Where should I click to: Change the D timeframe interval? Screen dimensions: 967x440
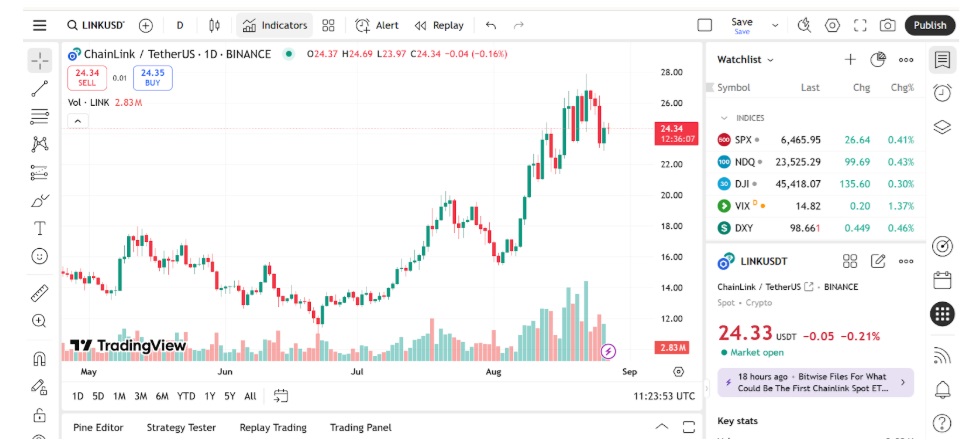tap(180, 25)
